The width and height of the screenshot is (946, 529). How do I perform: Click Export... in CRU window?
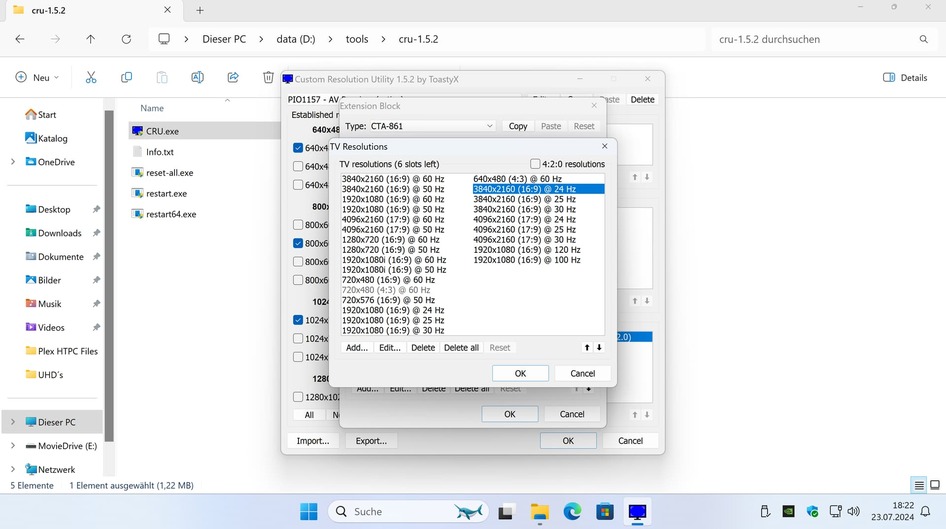(x=371, y=441)
